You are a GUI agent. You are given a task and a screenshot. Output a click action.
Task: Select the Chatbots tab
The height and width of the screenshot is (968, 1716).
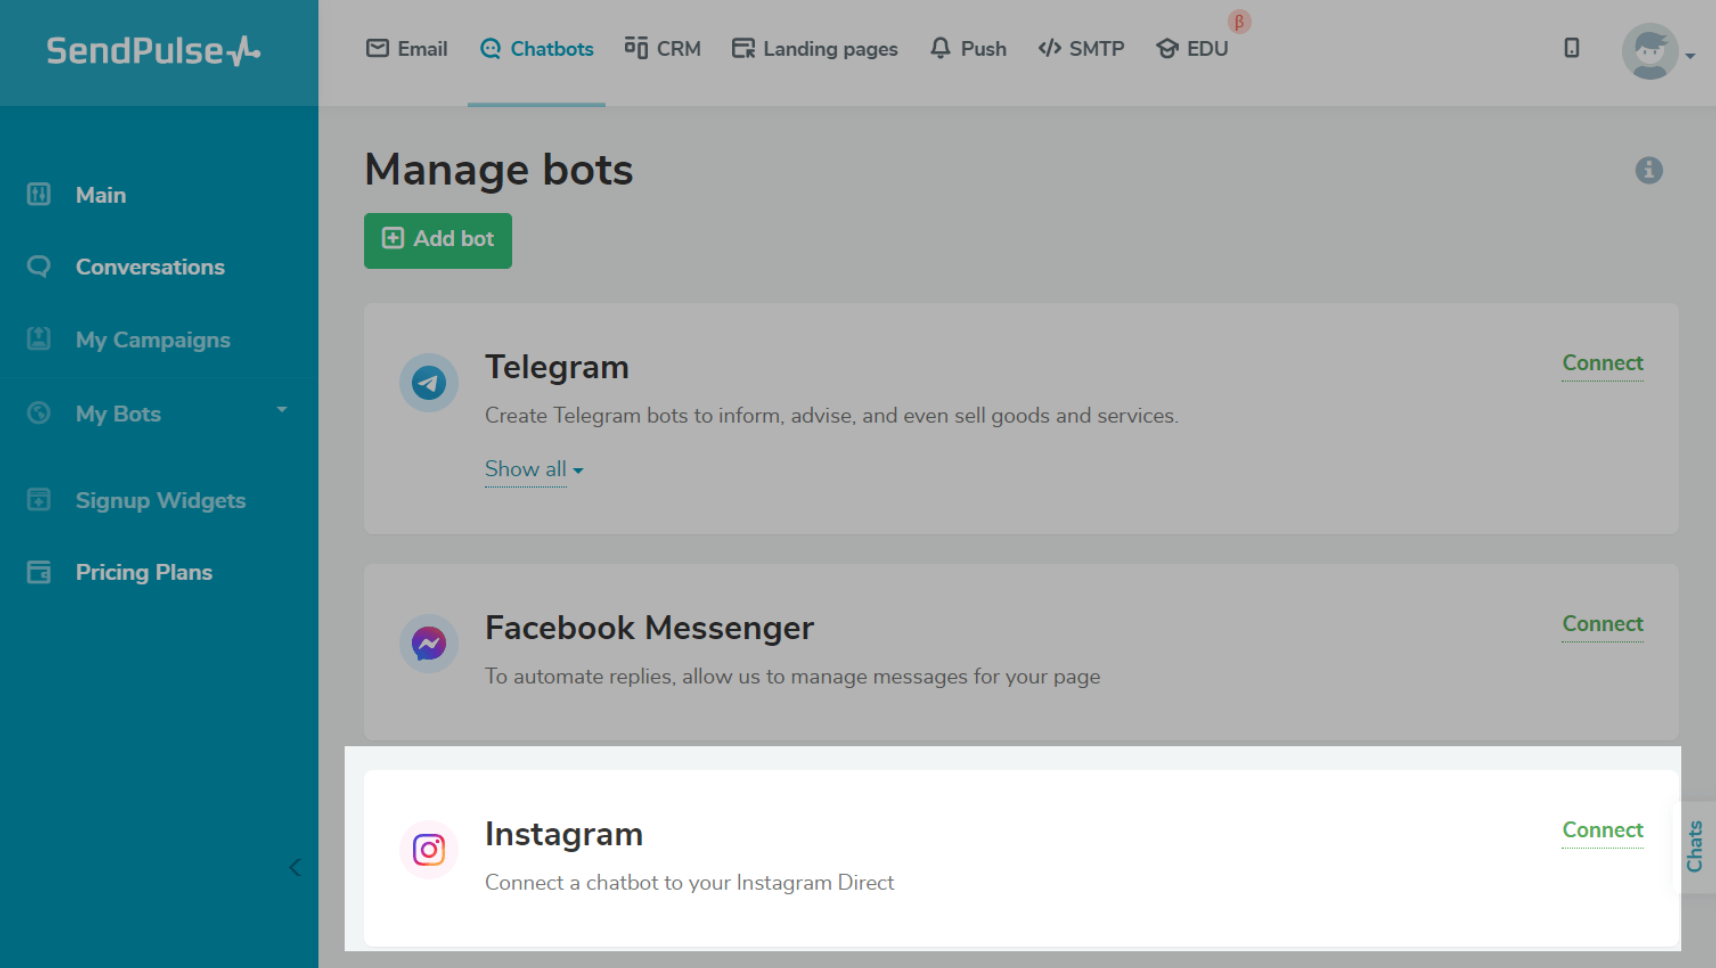pos(536,49)
